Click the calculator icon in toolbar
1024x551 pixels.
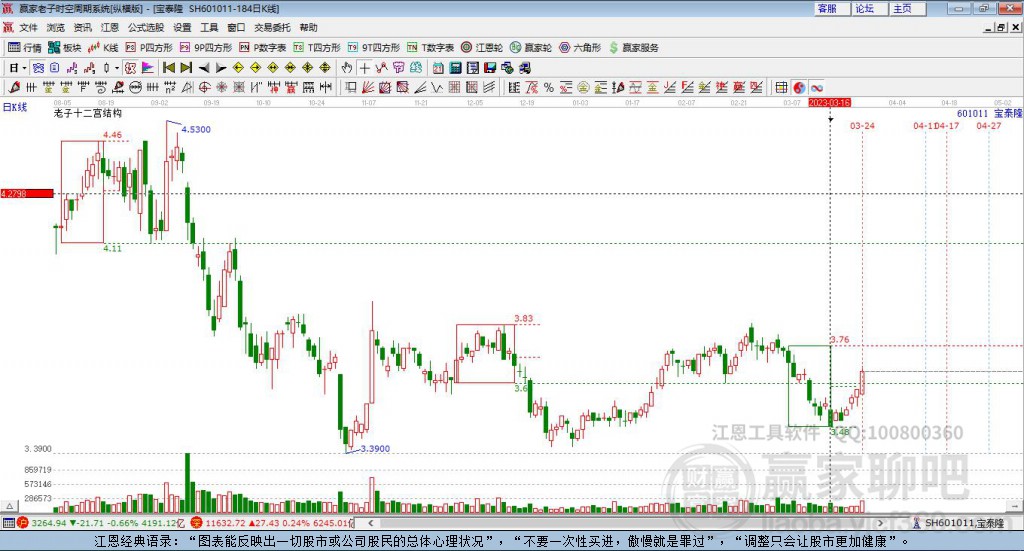click(456, 68)
